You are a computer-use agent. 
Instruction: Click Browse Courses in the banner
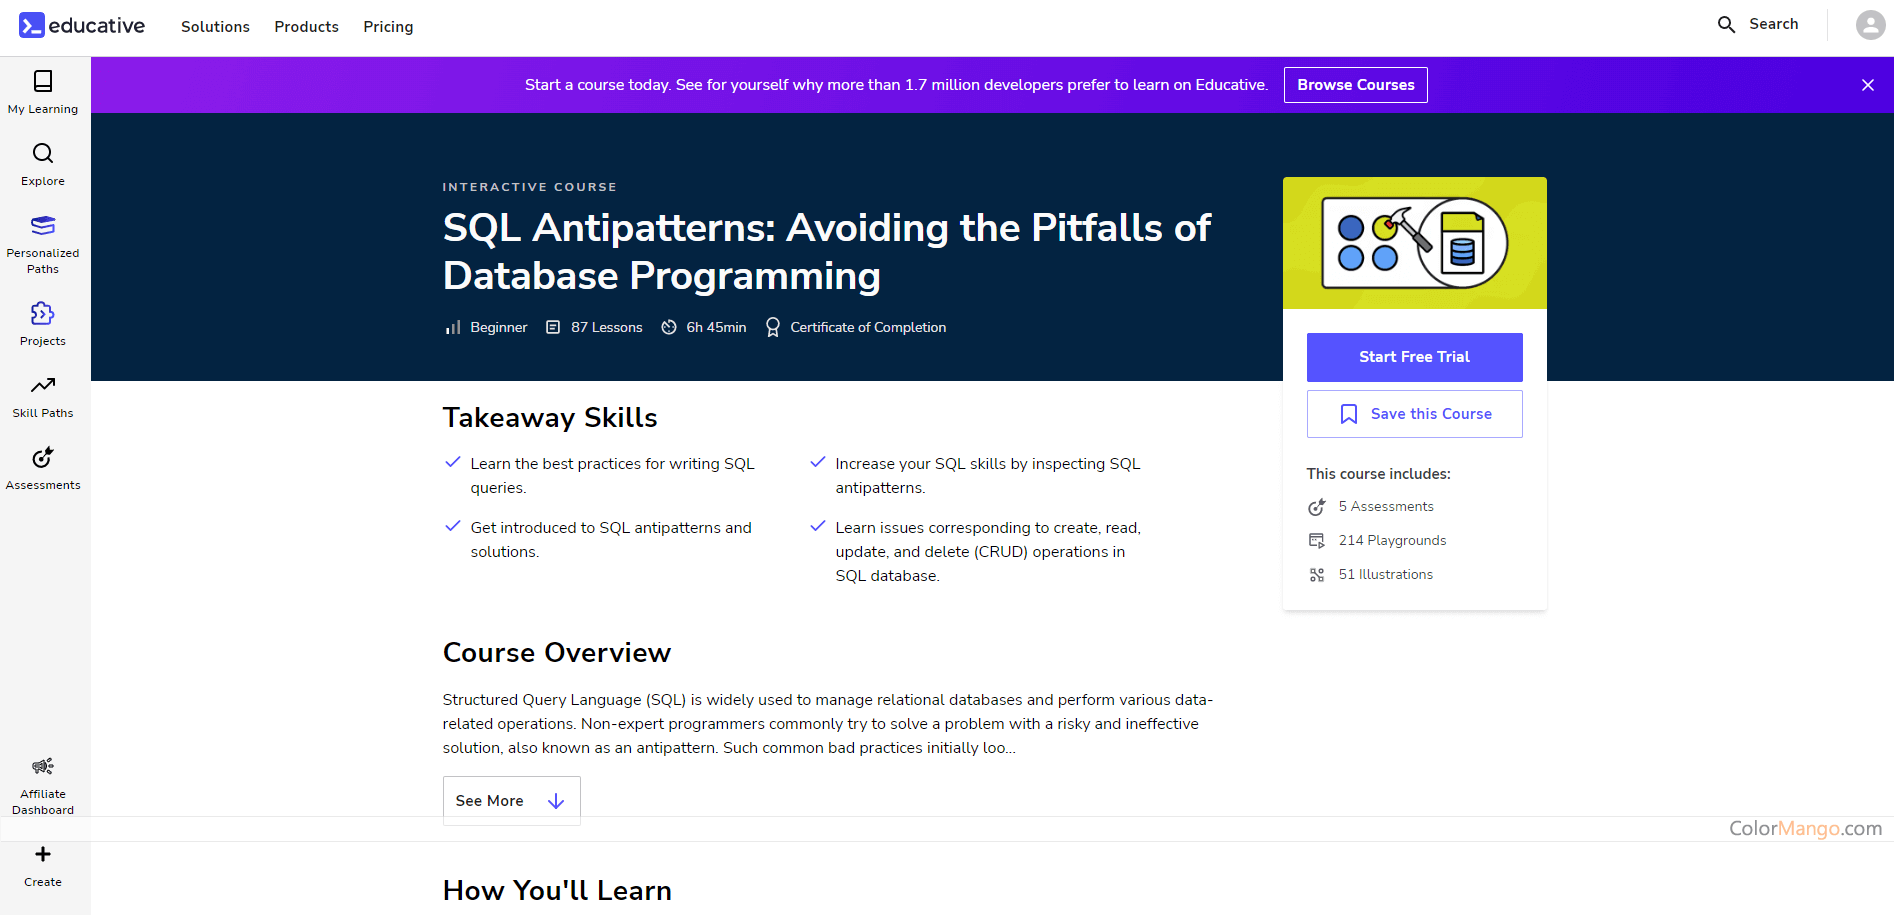(x=1355, y=85)
